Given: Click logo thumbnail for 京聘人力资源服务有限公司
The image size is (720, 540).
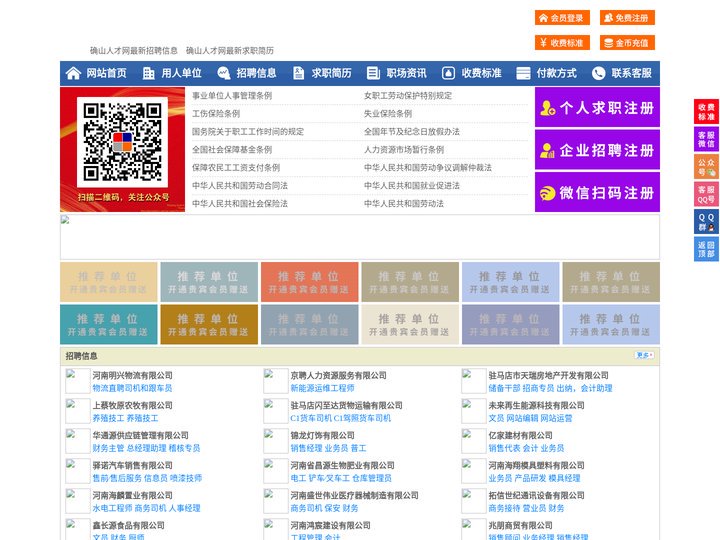Looking at the screenshot, I should click(276, 381).
